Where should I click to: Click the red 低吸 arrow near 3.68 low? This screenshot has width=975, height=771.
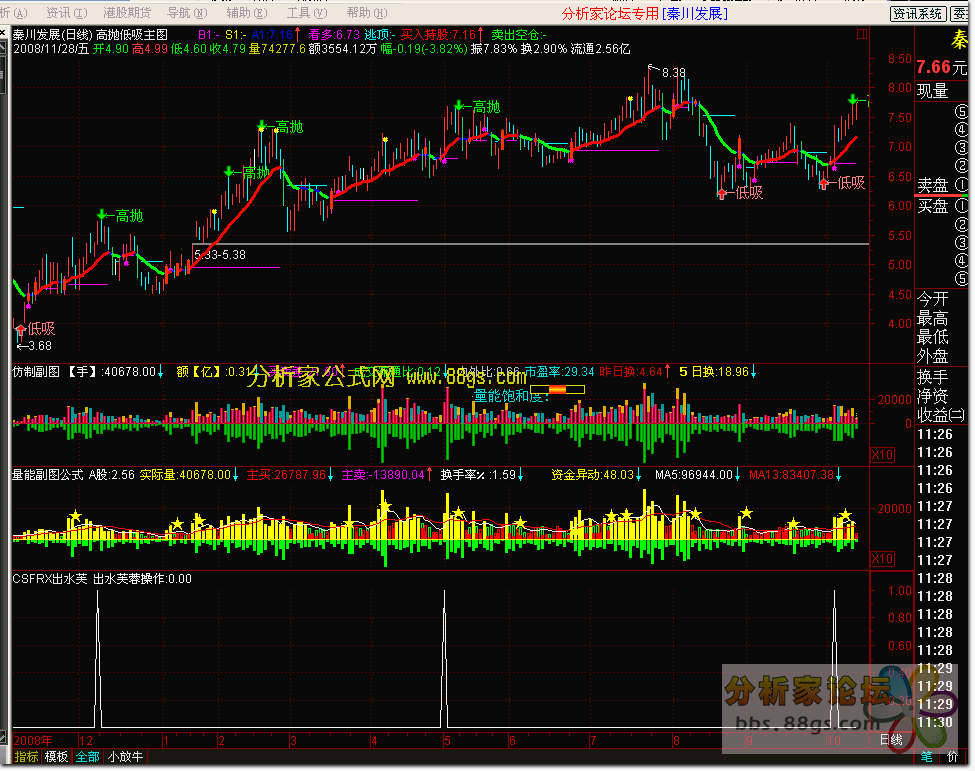[20, 330]
